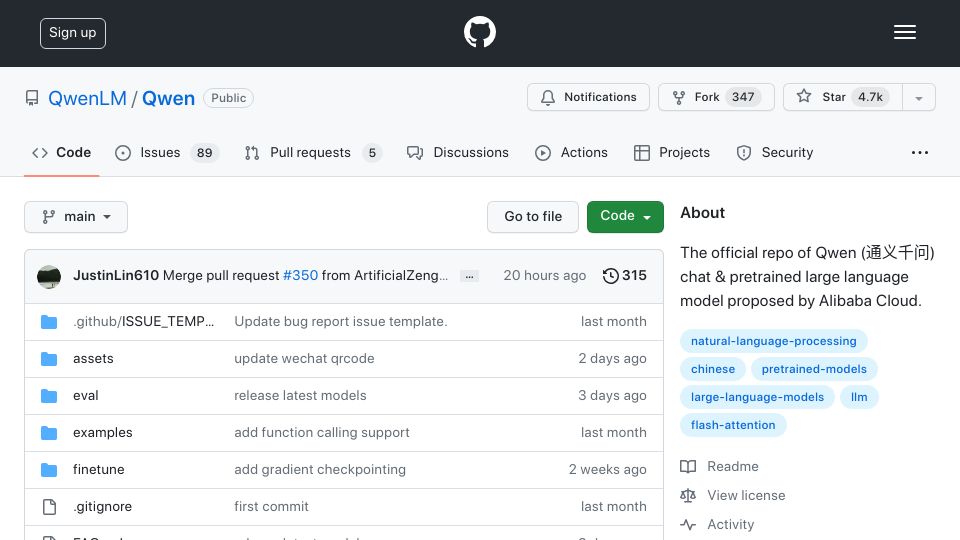Click the 315 commits count

(634, 276)
